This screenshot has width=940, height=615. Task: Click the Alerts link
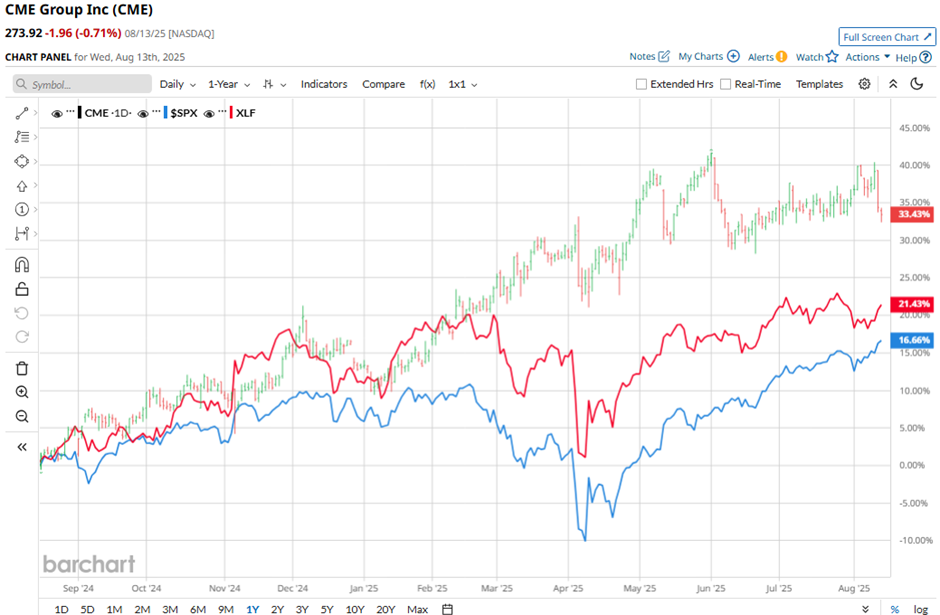(x=760, y=57)
